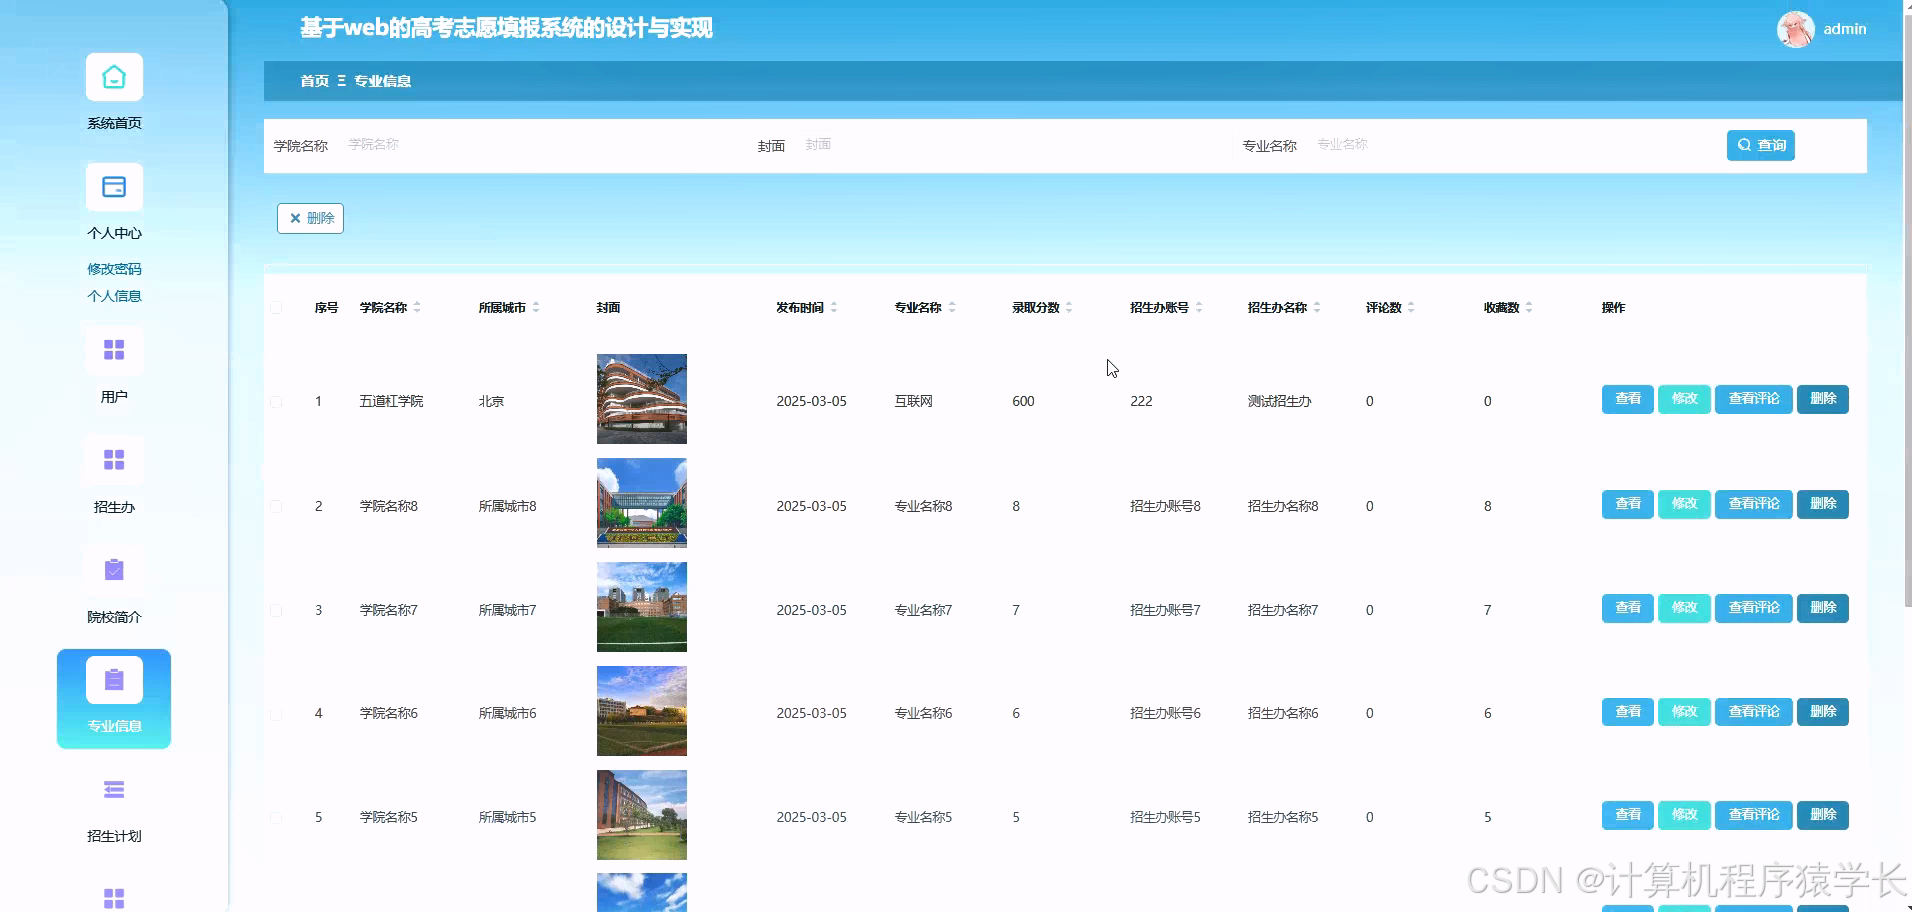This screenshot has width=1912, height=912.
Task: Click 首页 in the breadcrumb bar
Action: pyautogui.click(x=313, y=81)
